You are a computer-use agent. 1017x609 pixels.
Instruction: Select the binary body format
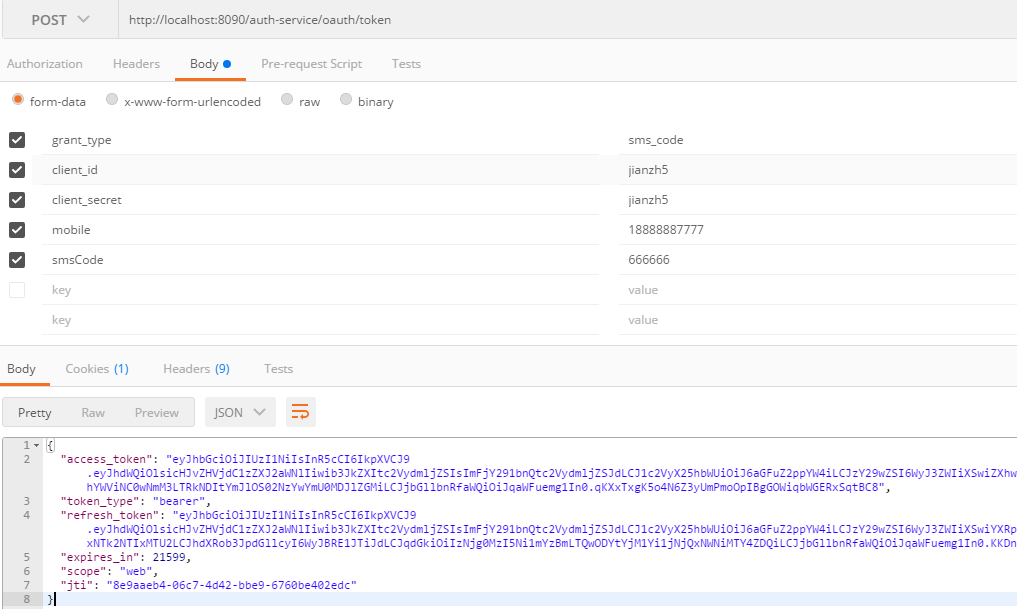pos(345,100)
